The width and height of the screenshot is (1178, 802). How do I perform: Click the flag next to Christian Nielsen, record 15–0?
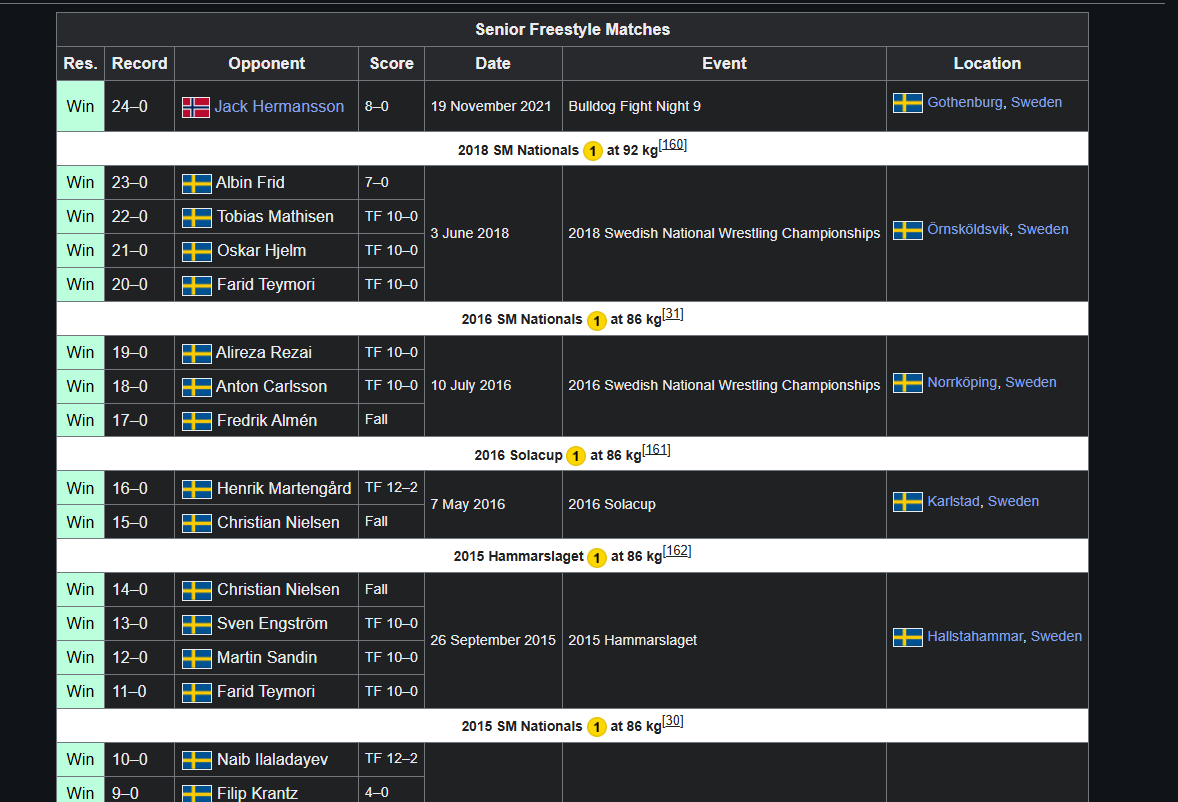pyautogui.click(x=197, y=523)
